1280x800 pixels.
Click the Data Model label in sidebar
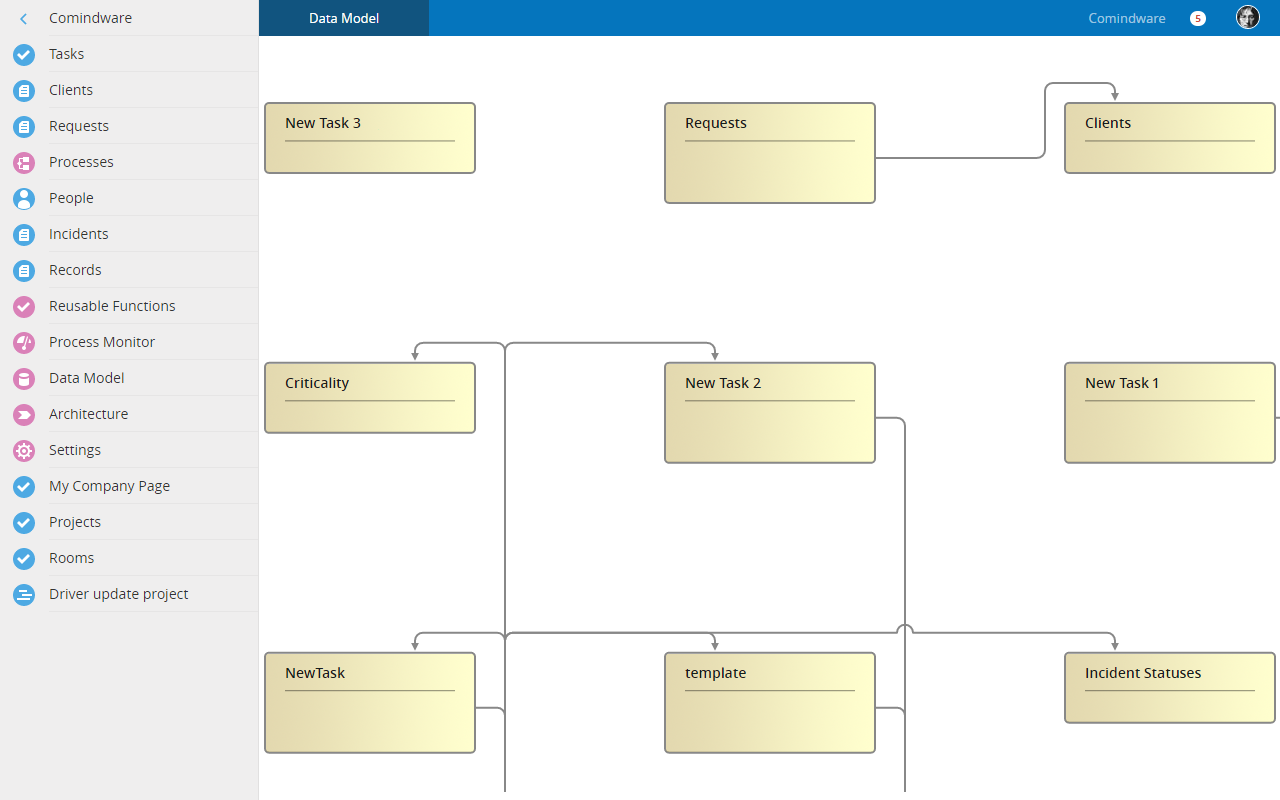86,378
